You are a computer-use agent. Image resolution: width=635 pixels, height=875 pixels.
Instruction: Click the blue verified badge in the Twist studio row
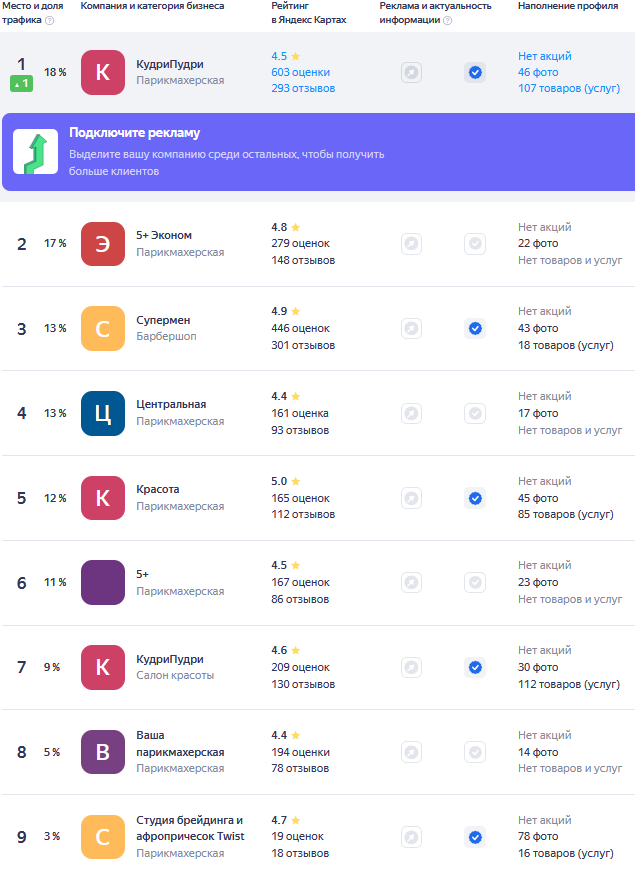pos(475,837)
